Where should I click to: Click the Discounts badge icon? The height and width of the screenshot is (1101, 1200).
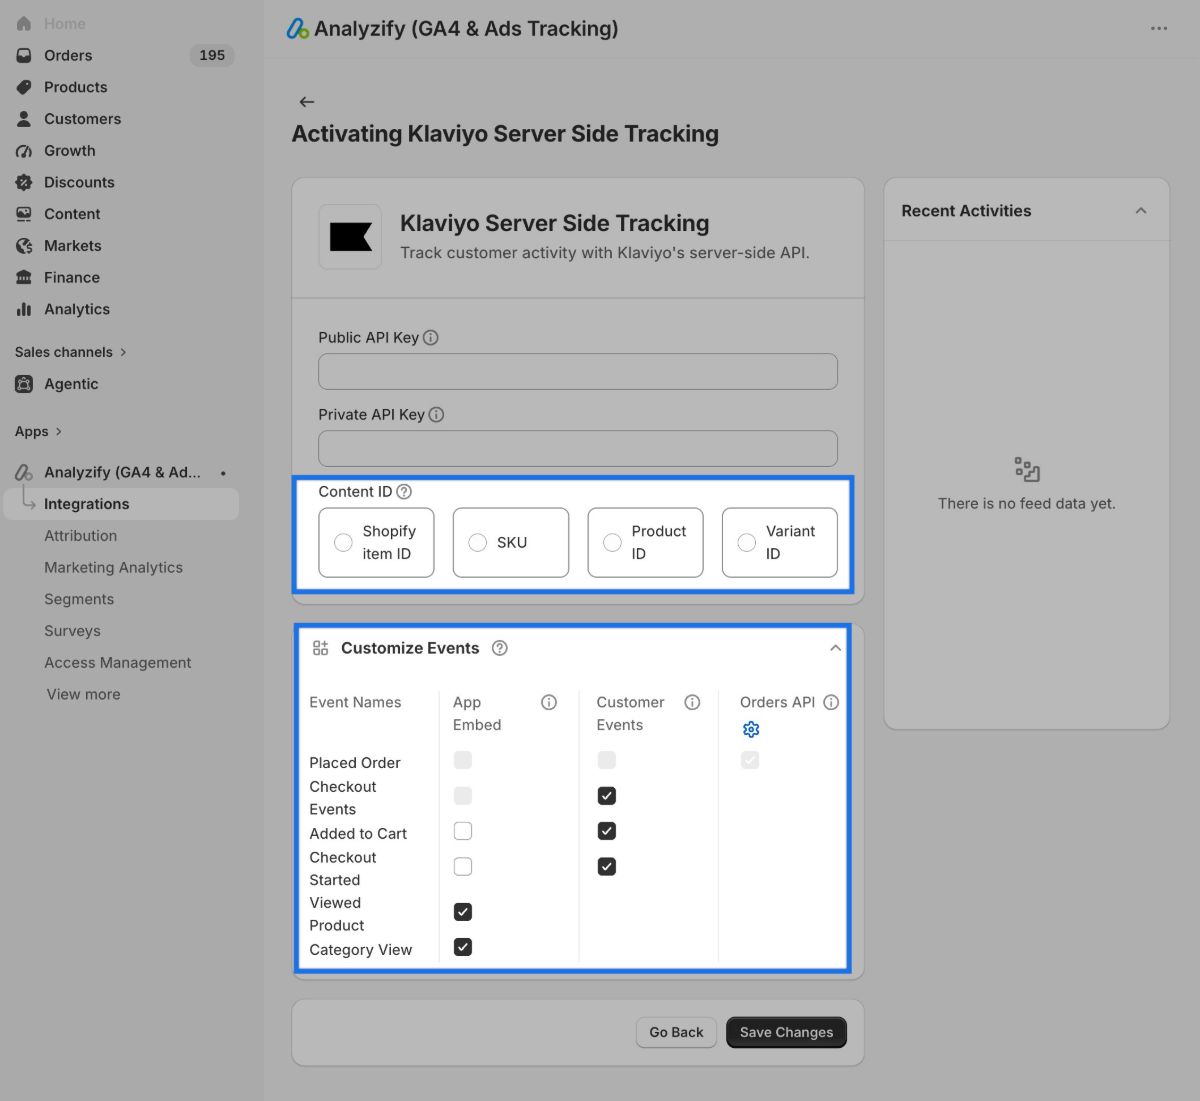pyautogui.click(x=24, y=182)
